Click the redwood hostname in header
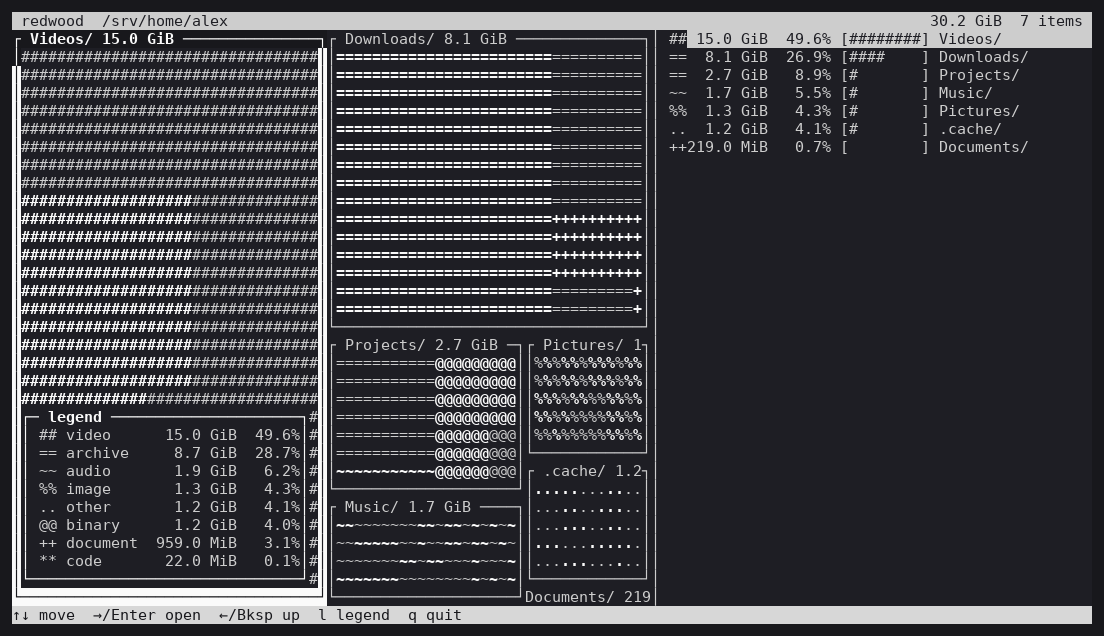Image resolution: width=1104 pixels, height=636 pixels. pyautogui.click(x=52, y=21)
